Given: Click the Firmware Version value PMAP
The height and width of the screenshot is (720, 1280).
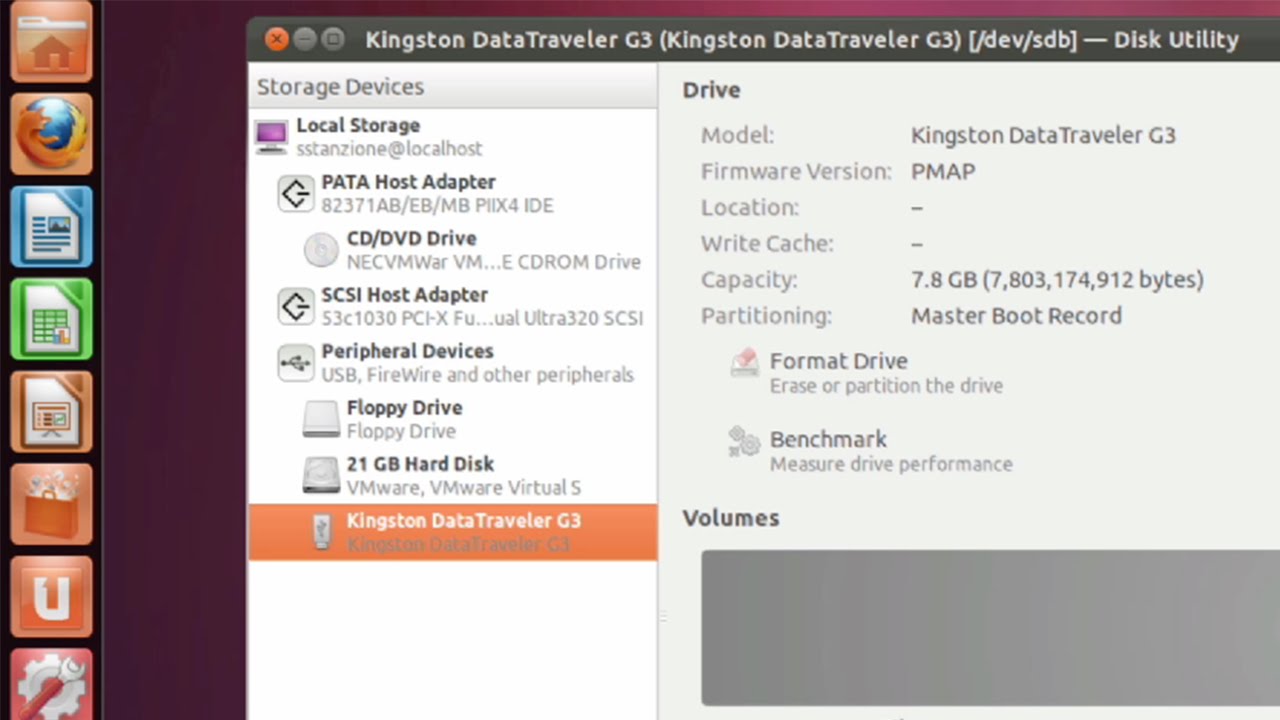Looking at the screenshot, I should point(943,171).
